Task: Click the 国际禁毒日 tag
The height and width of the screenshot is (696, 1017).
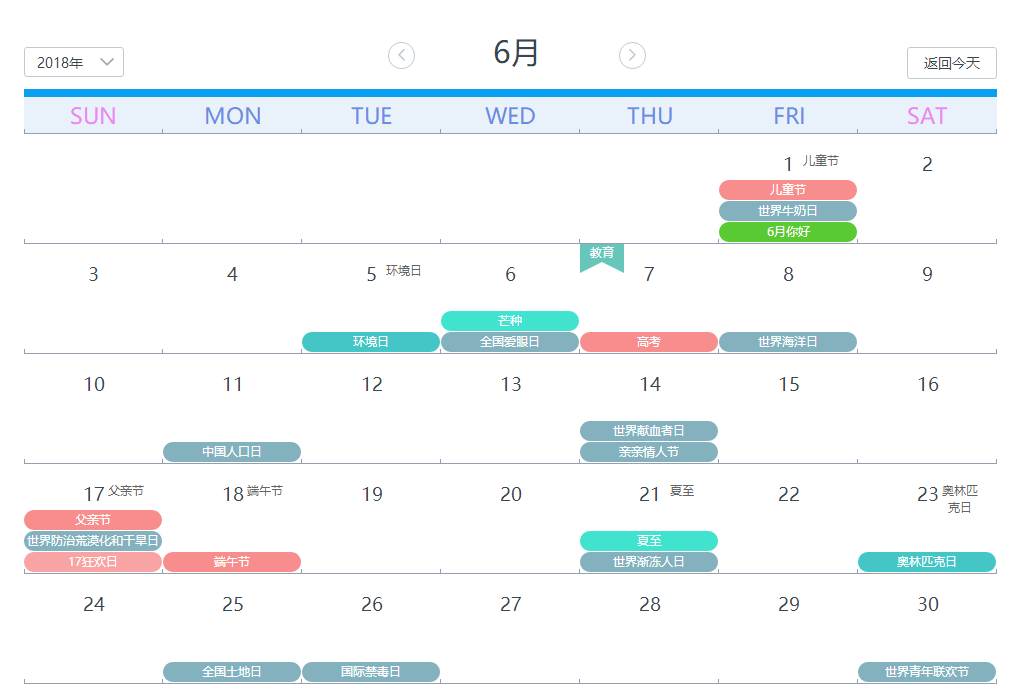Action: point(371,671)
